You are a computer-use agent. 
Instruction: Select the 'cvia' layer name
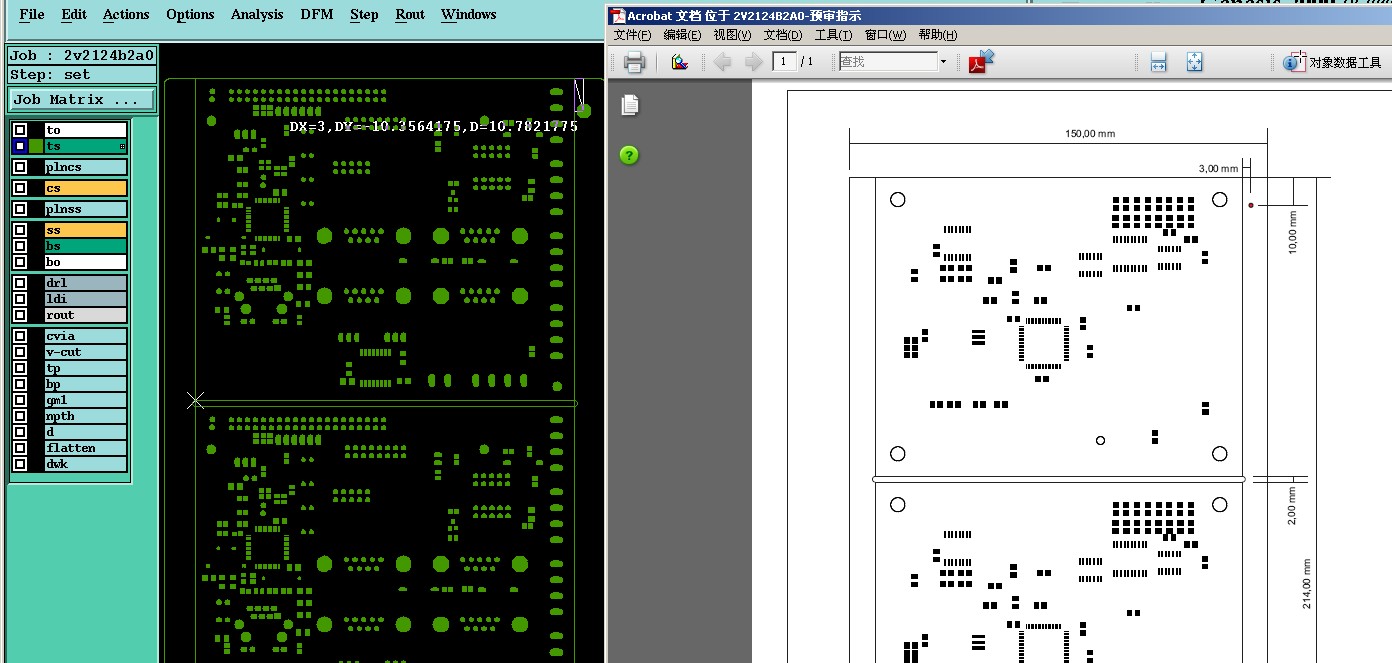pyautogui.click(x=85, y=336)
